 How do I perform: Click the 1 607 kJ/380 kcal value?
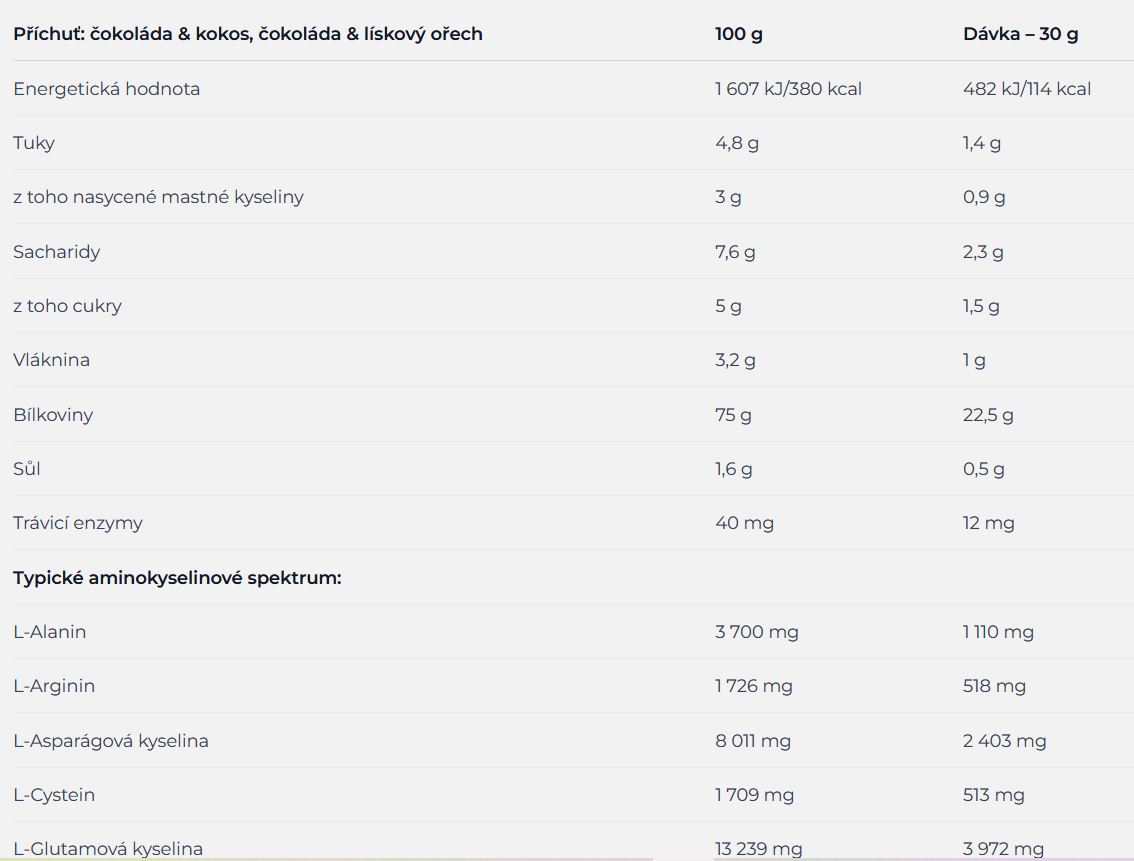788,89
